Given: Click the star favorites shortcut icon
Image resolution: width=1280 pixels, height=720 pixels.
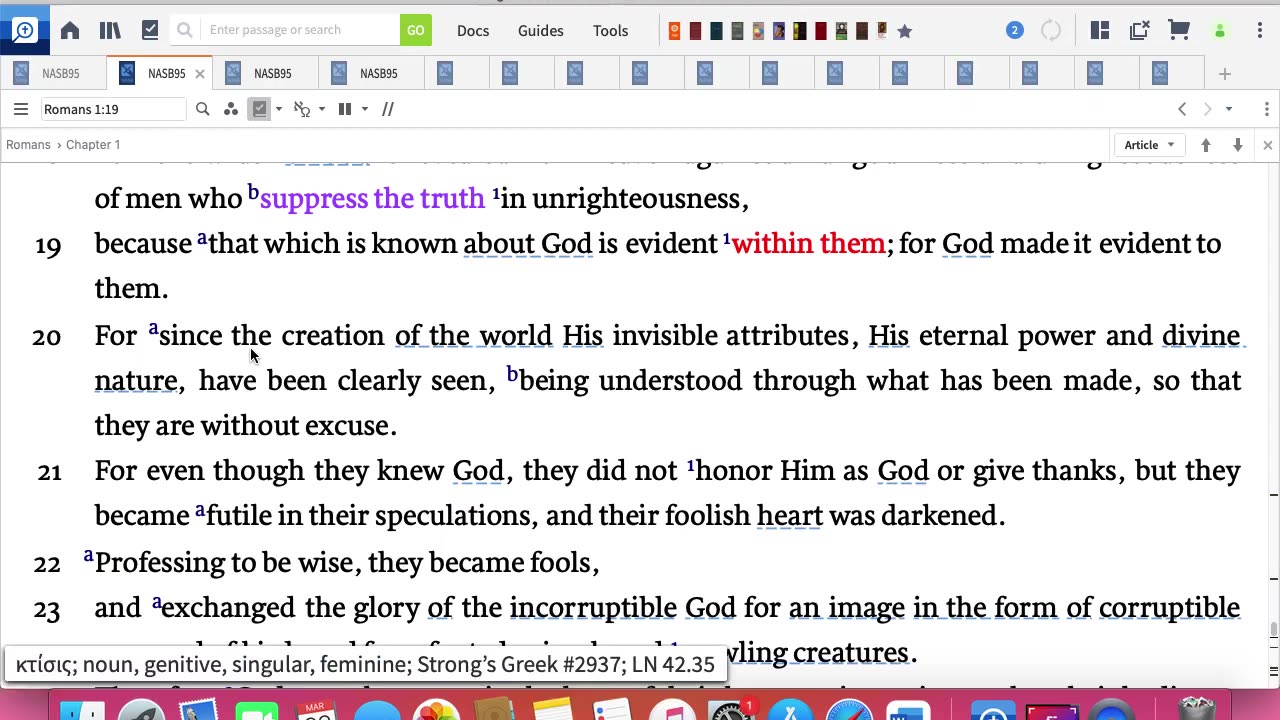Looking at the screenshot, I should coord(905,31).
